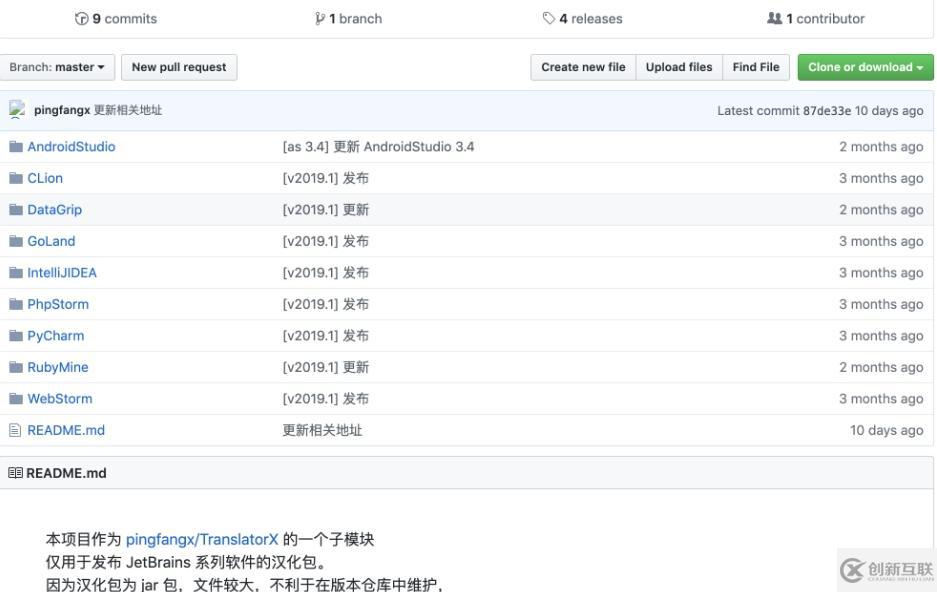Image resolution: width=937 pixels, height=592 pixels.
Task: Click the README.md file icon
Action: pos(16,430)
